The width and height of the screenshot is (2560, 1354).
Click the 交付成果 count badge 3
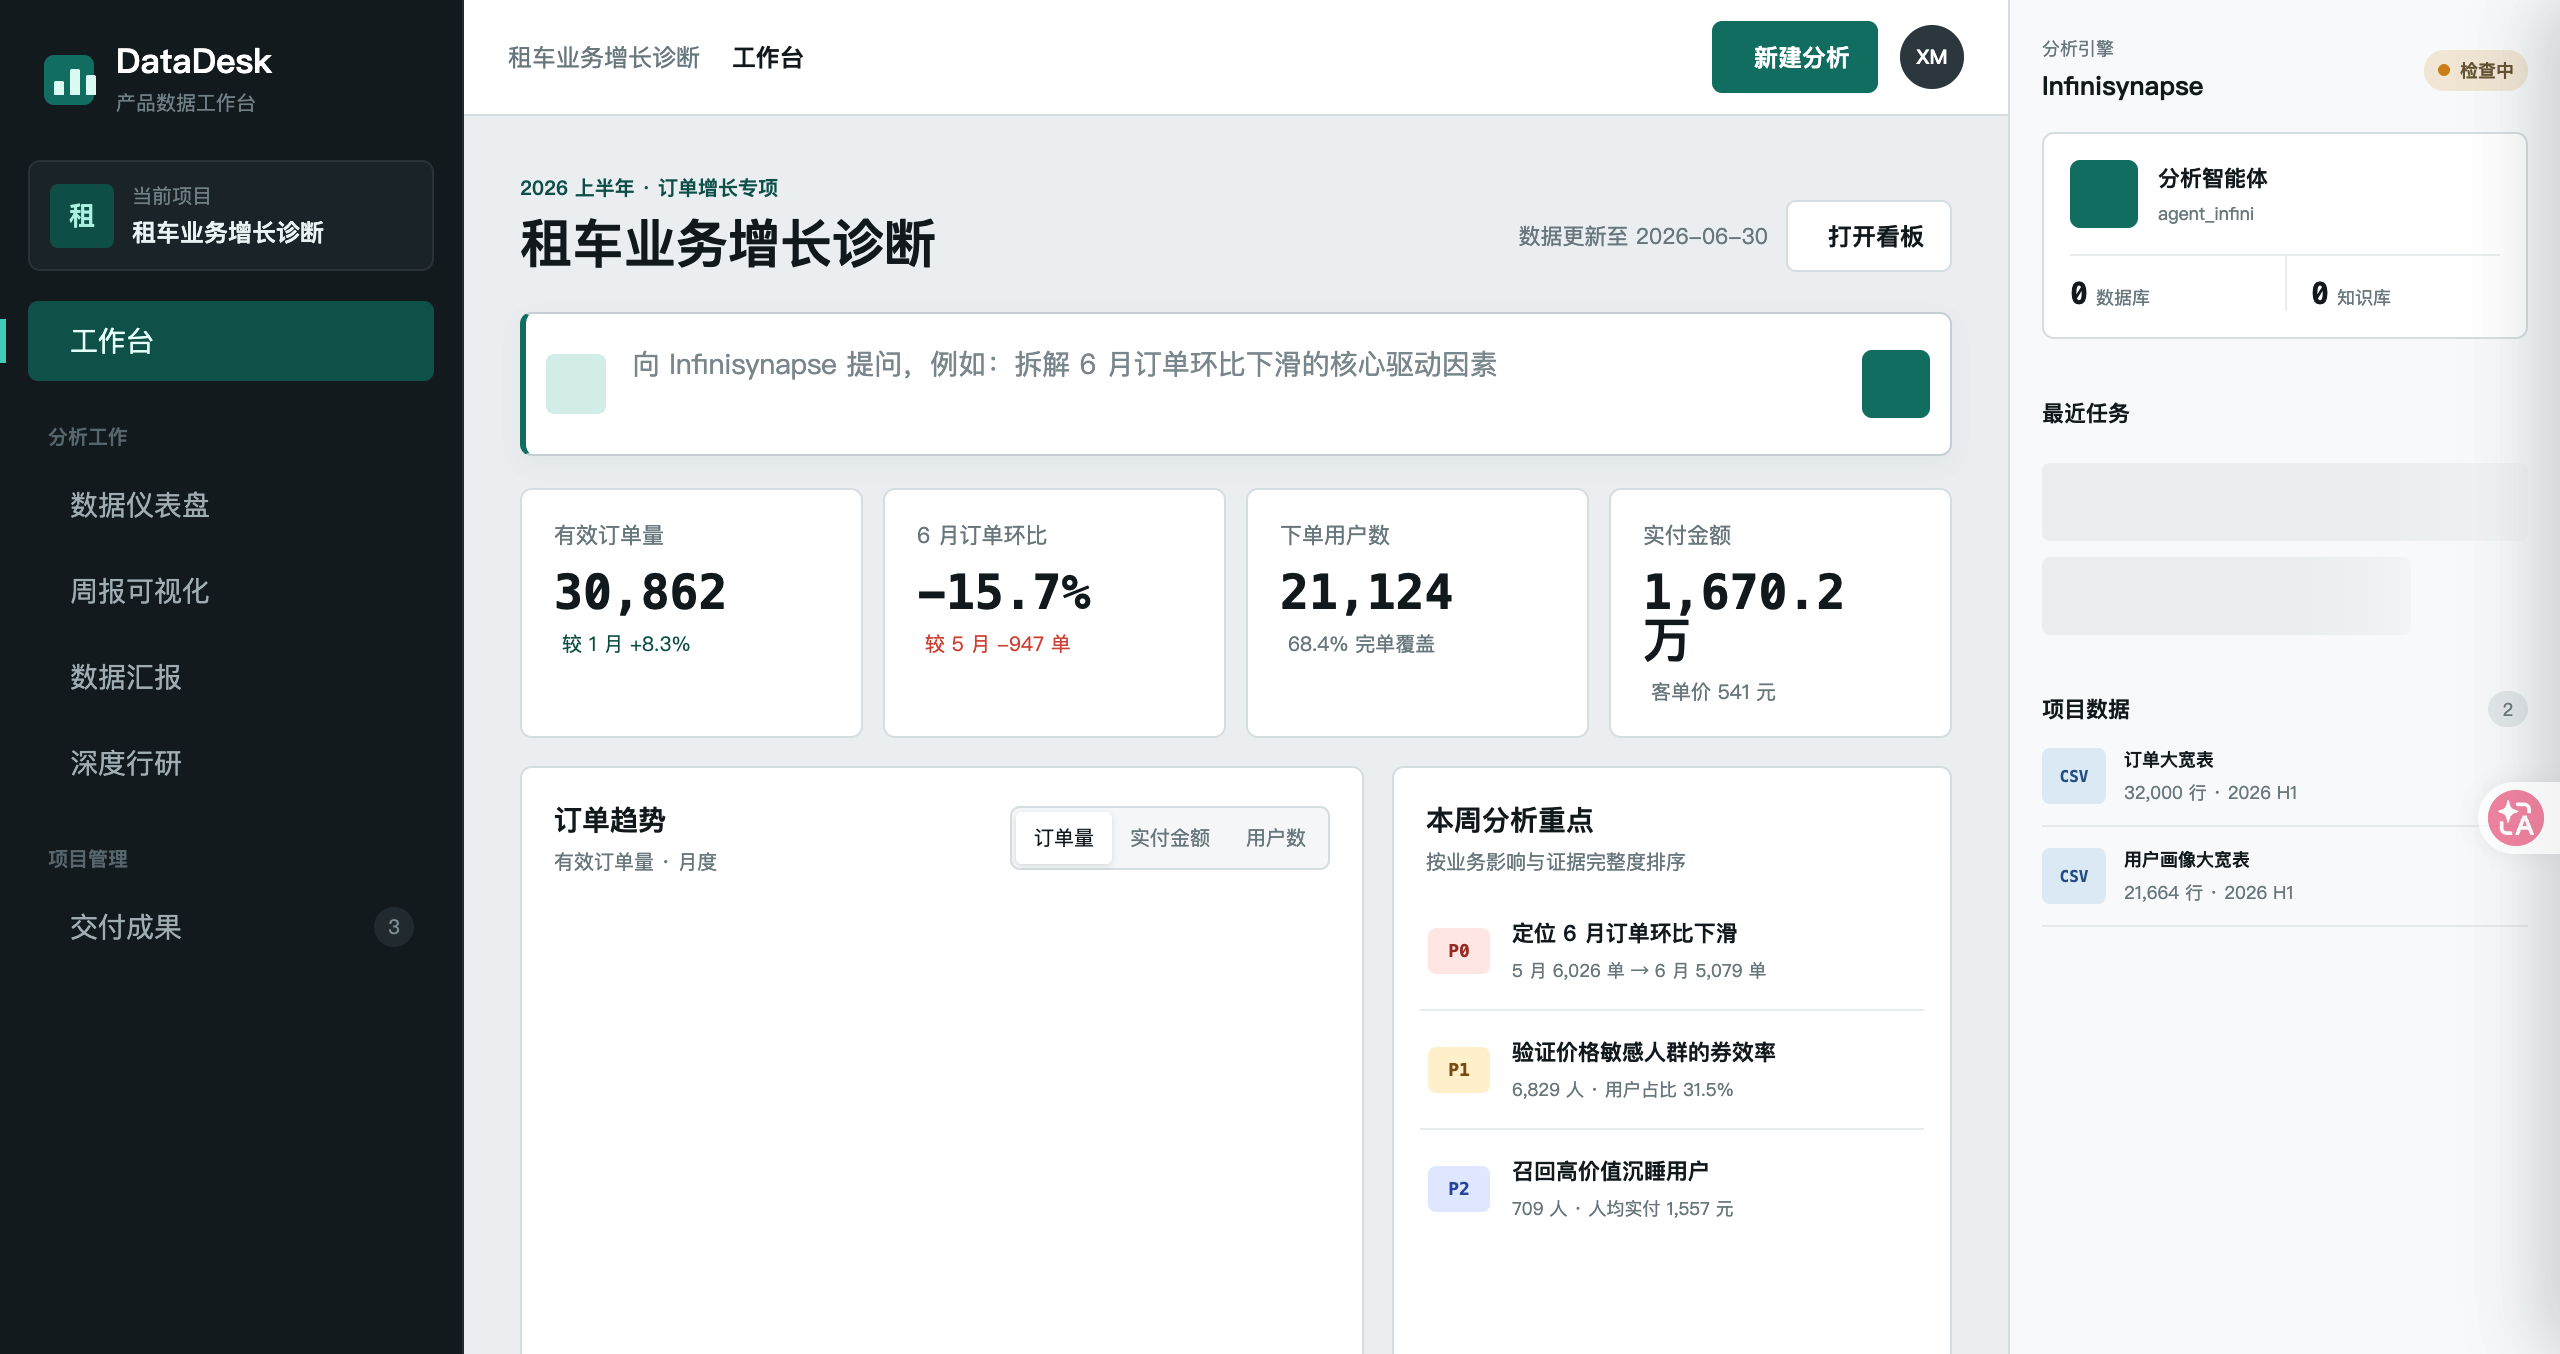click(394, 927)
